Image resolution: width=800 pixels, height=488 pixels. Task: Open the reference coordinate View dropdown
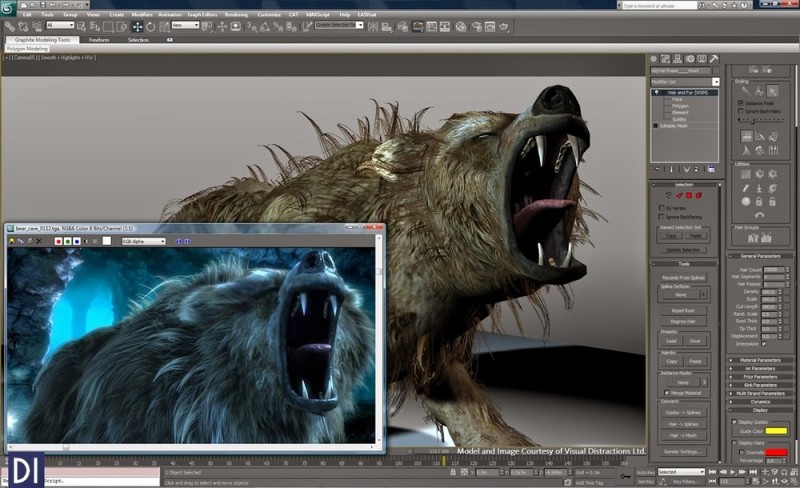pyautogui.click(x=185, y=25)
